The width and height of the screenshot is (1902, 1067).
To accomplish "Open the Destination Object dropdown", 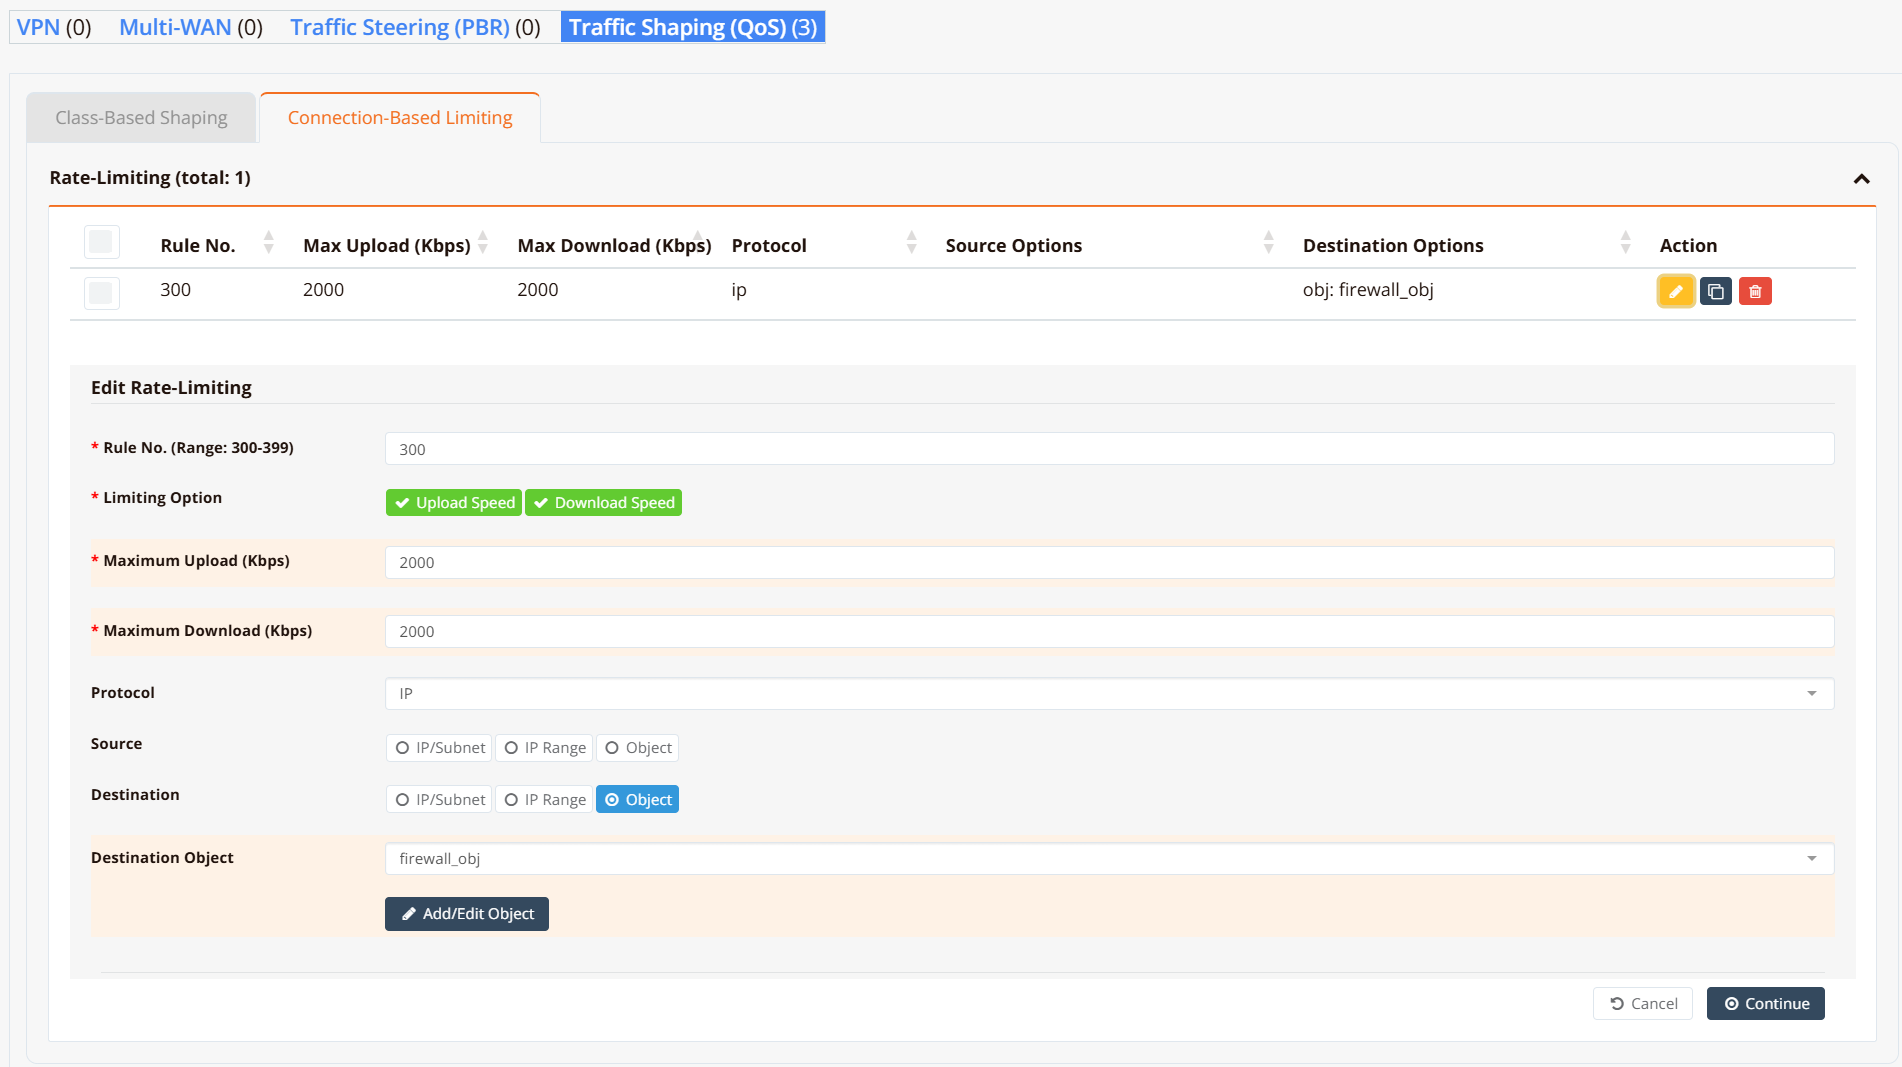I will click(x=1108, y=859).
